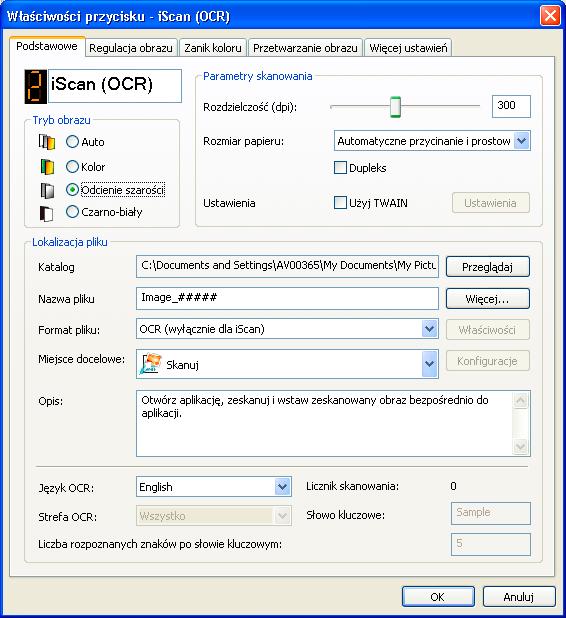
Task: Close the Właściwości przycisku dialog
Action: tap(550, 16)
